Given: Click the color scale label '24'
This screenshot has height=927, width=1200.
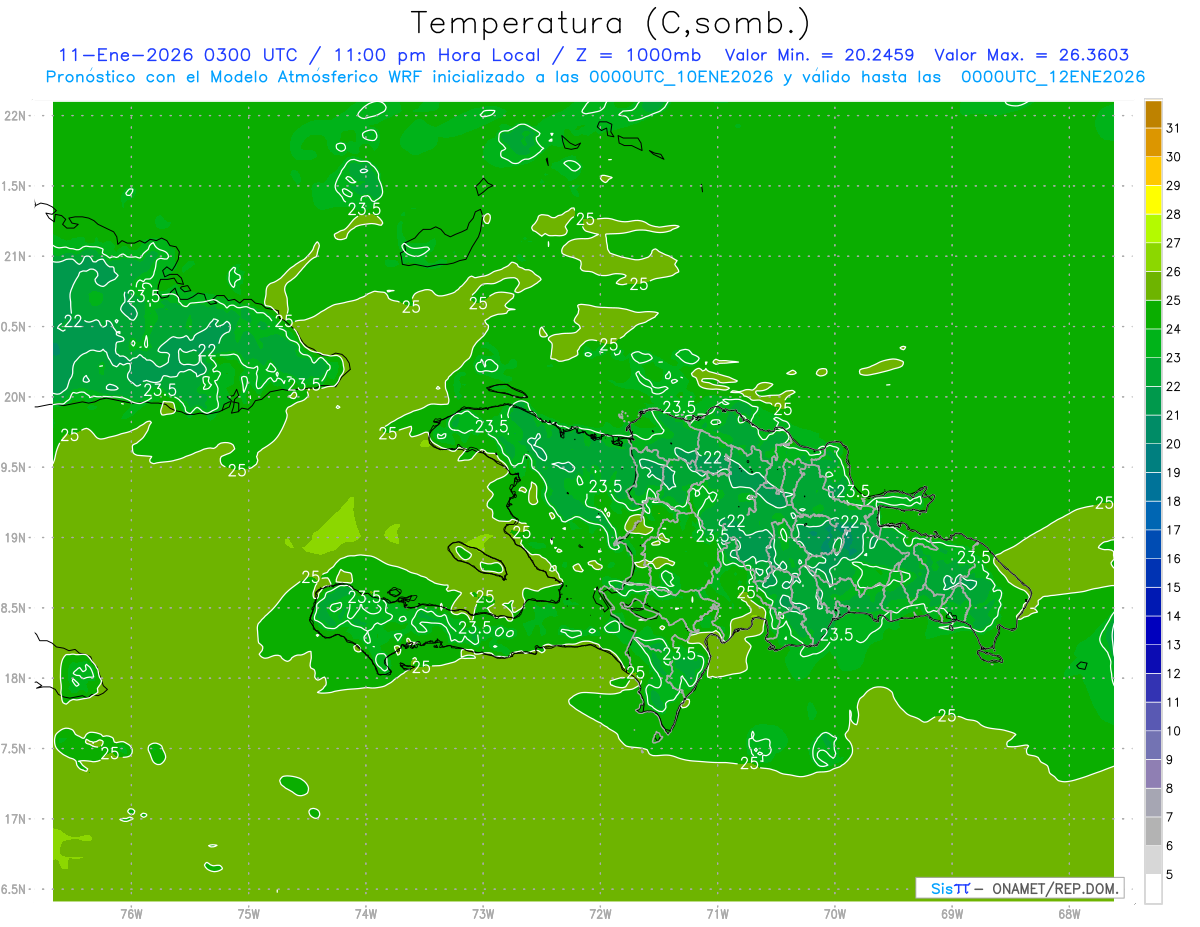Looking at the screenshot, I should [1174, 329].
